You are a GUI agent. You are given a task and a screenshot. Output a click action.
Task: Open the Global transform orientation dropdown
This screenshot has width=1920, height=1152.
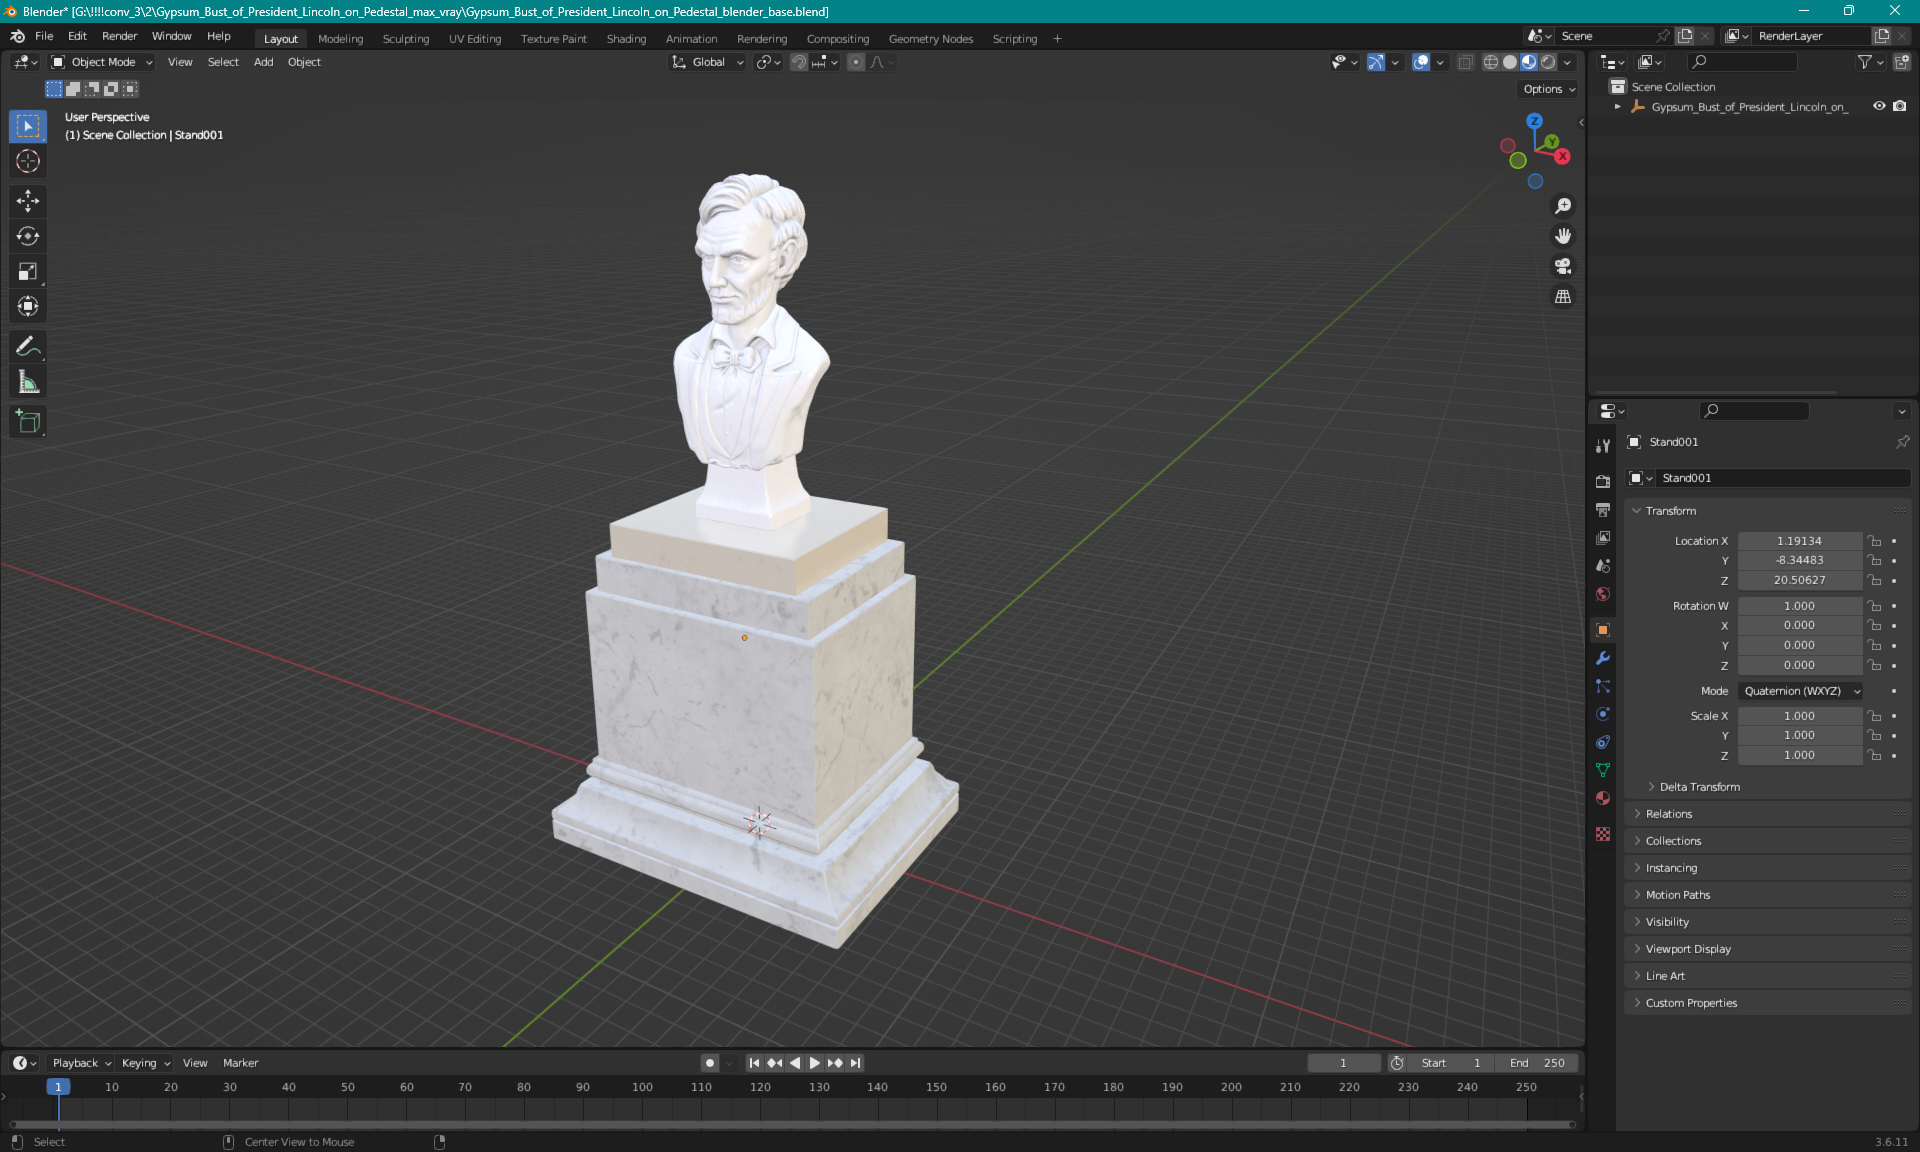point(708,62)
